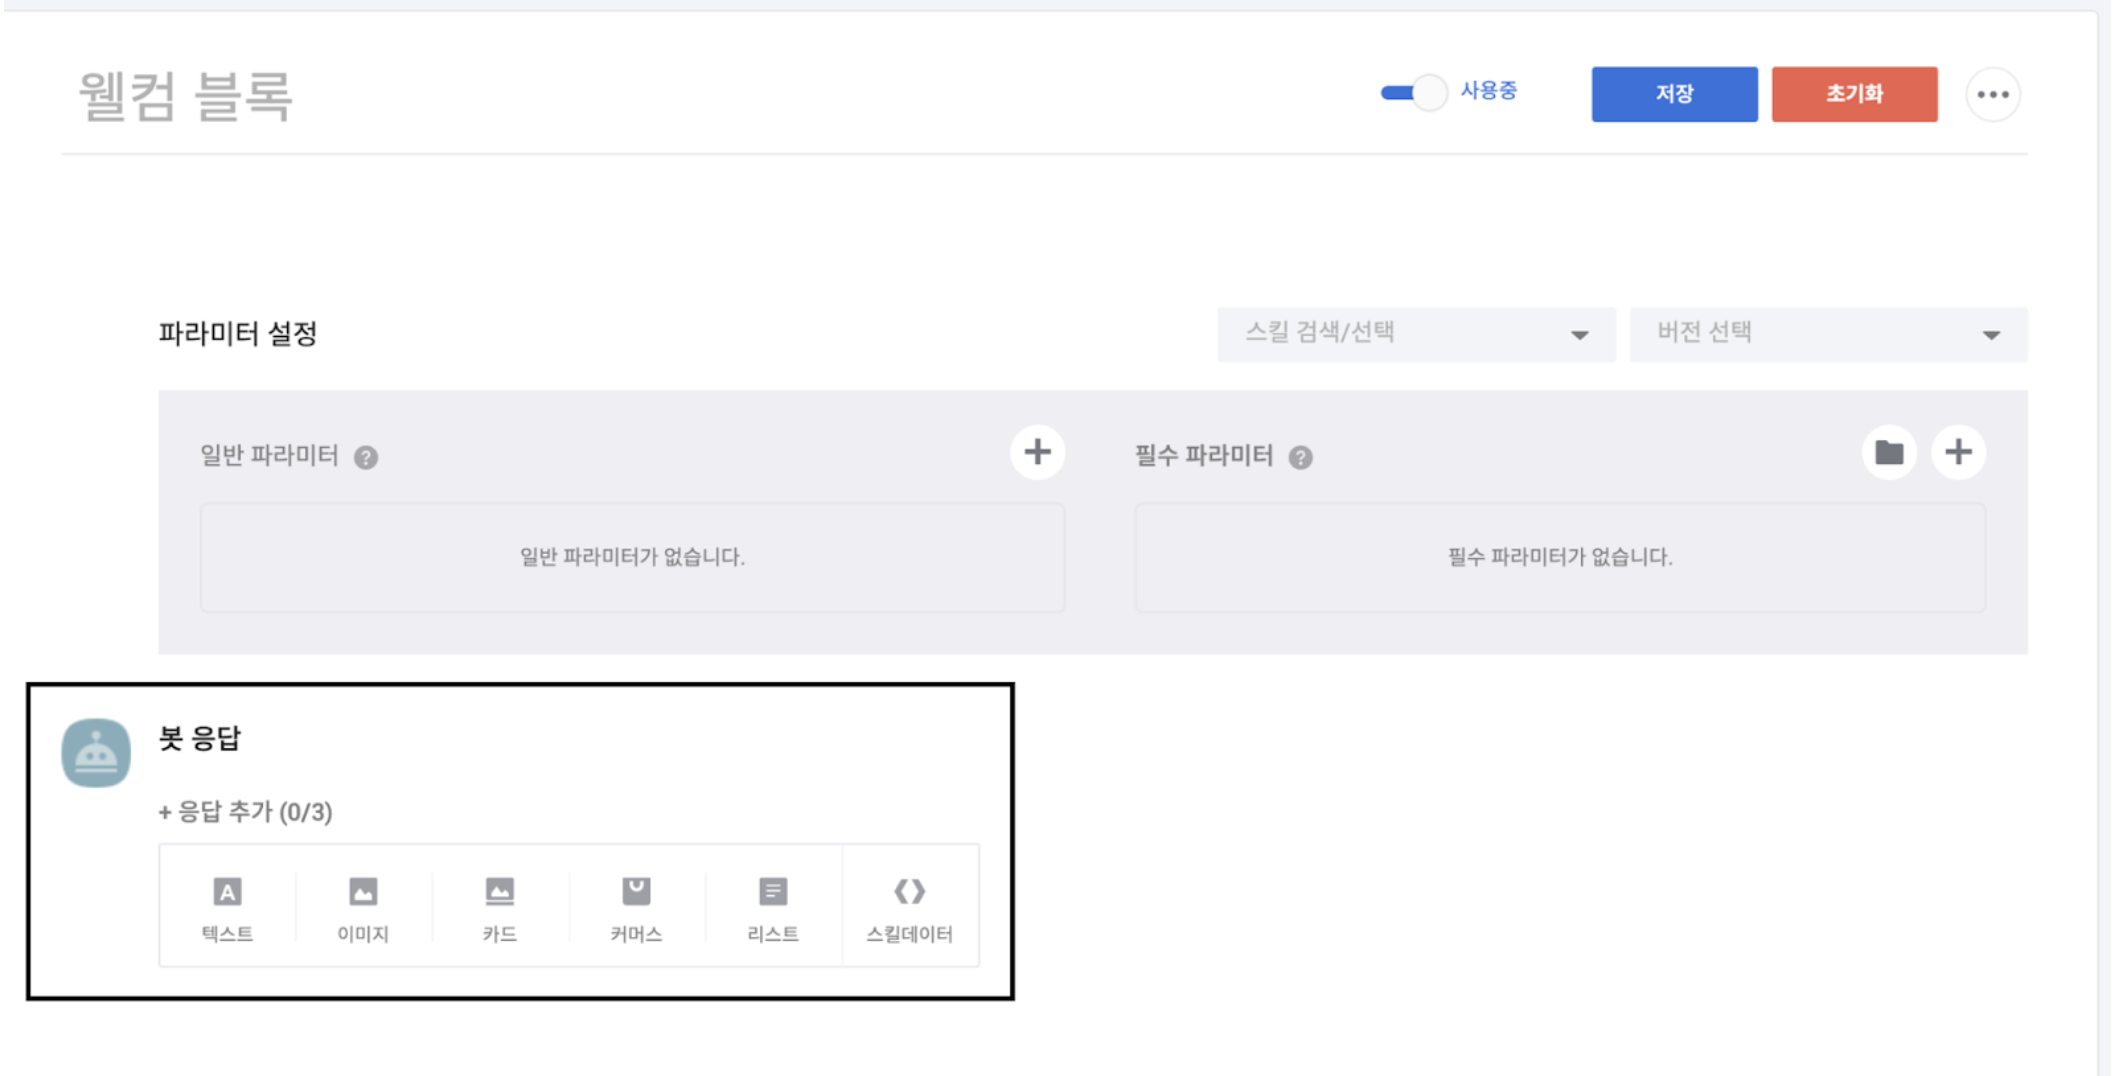
Task: Add a 리스트 response
Action: click(772, 906)
